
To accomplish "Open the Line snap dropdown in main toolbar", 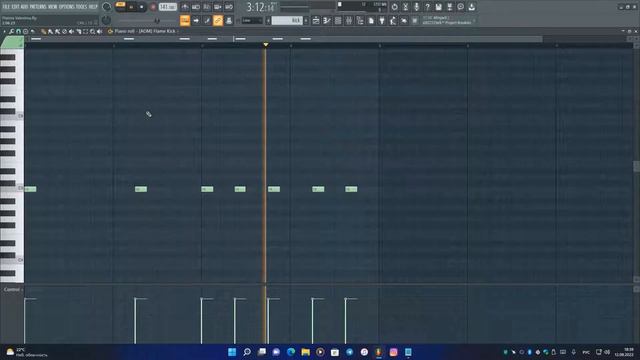I will (252, 20).
